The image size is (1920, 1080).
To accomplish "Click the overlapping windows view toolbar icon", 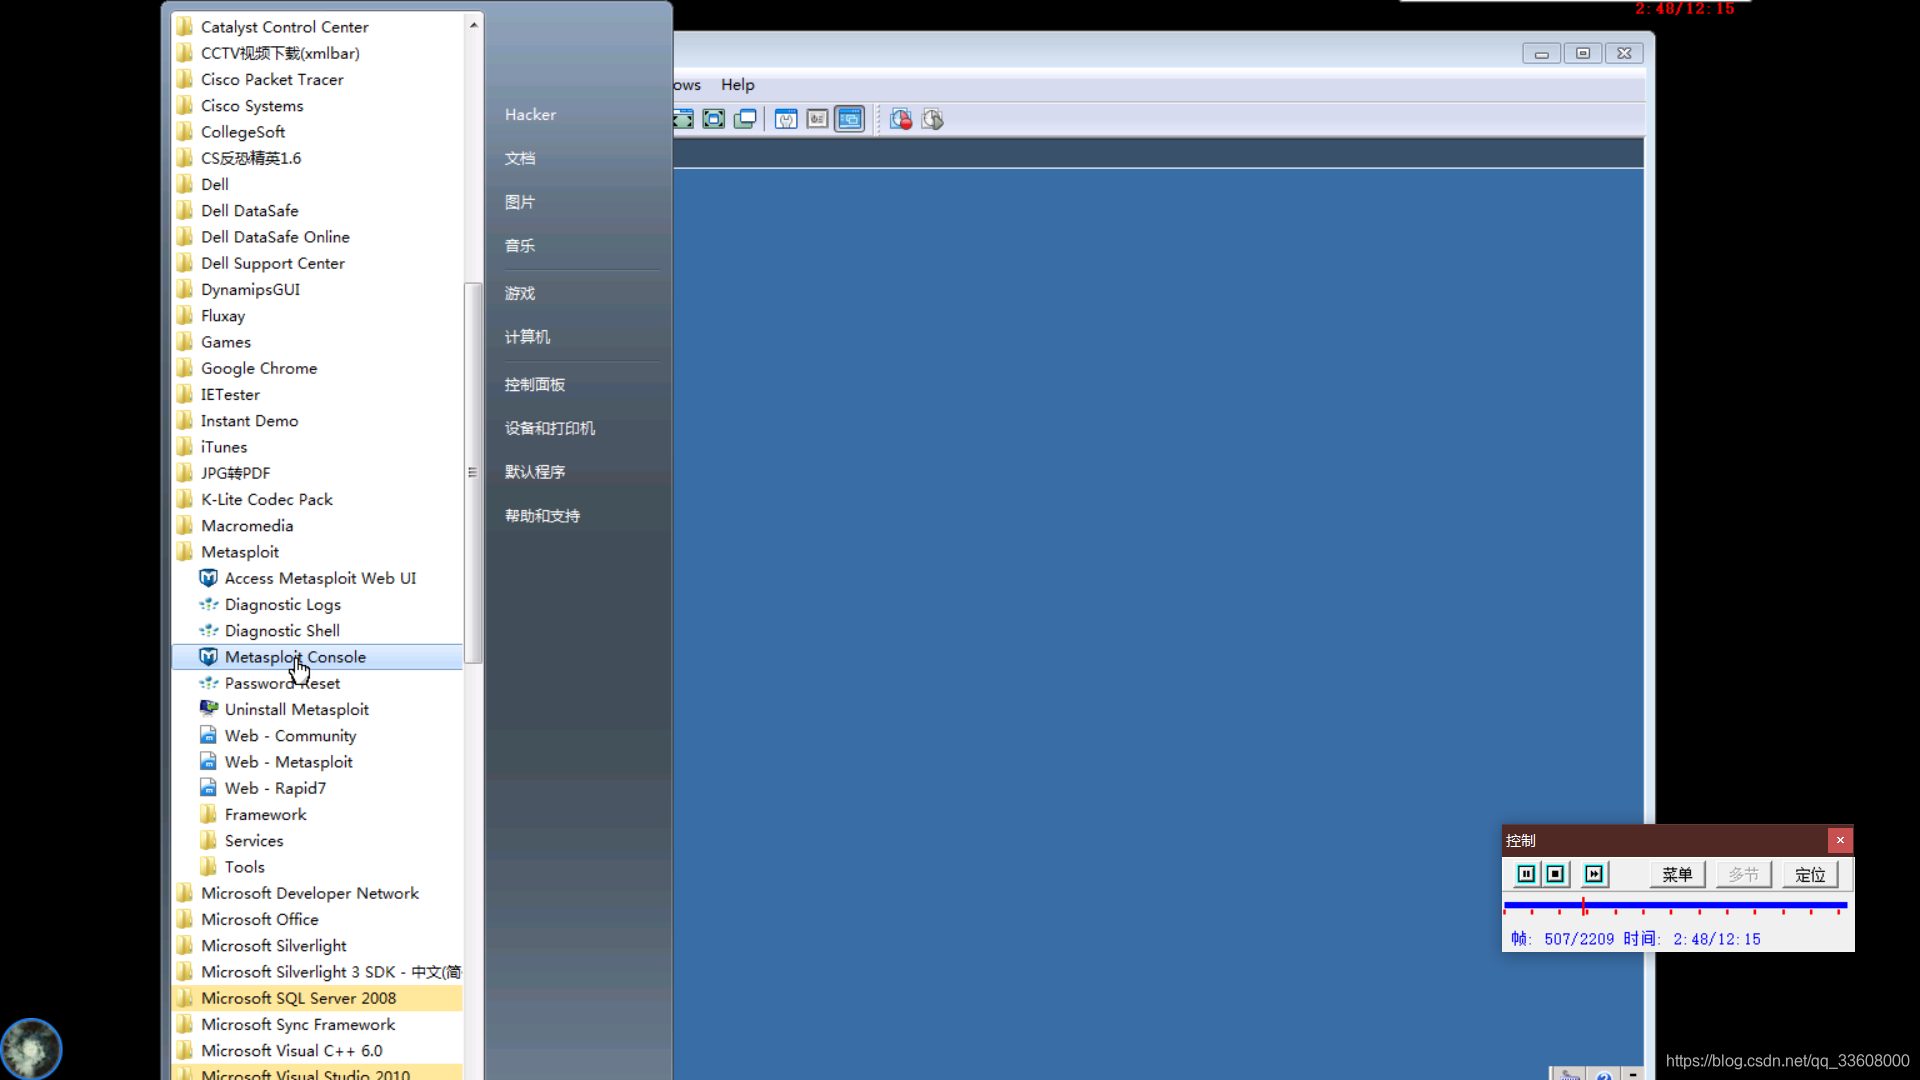I will (x=746, y=120).
